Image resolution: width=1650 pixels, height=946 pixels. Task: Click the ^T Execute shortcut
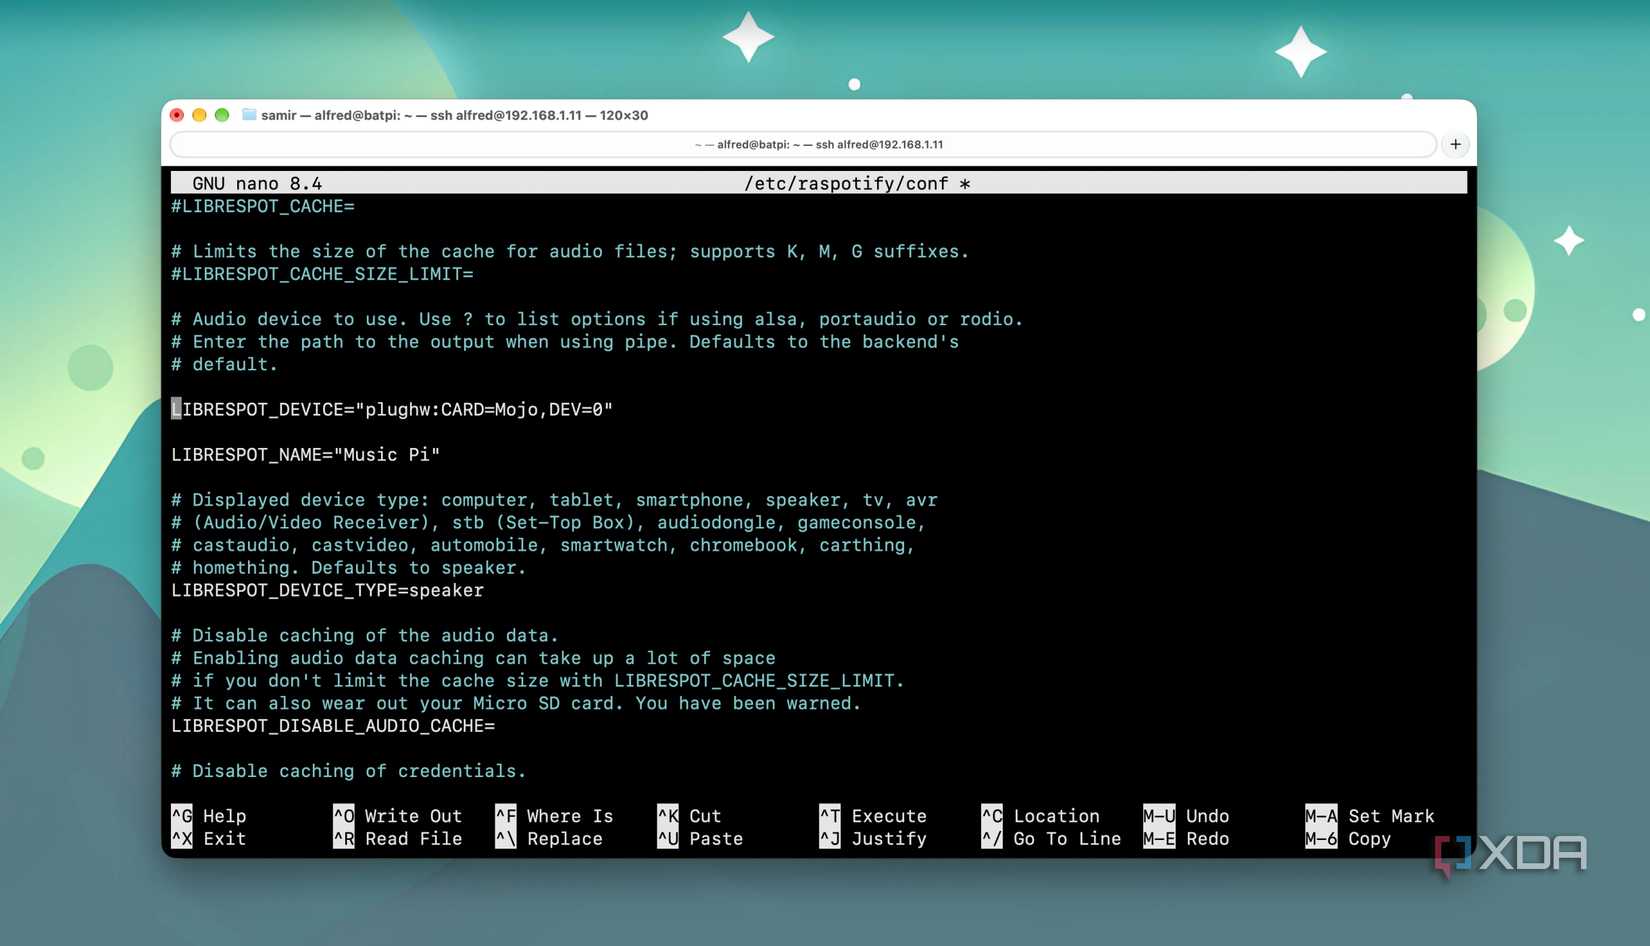[874, 816]
